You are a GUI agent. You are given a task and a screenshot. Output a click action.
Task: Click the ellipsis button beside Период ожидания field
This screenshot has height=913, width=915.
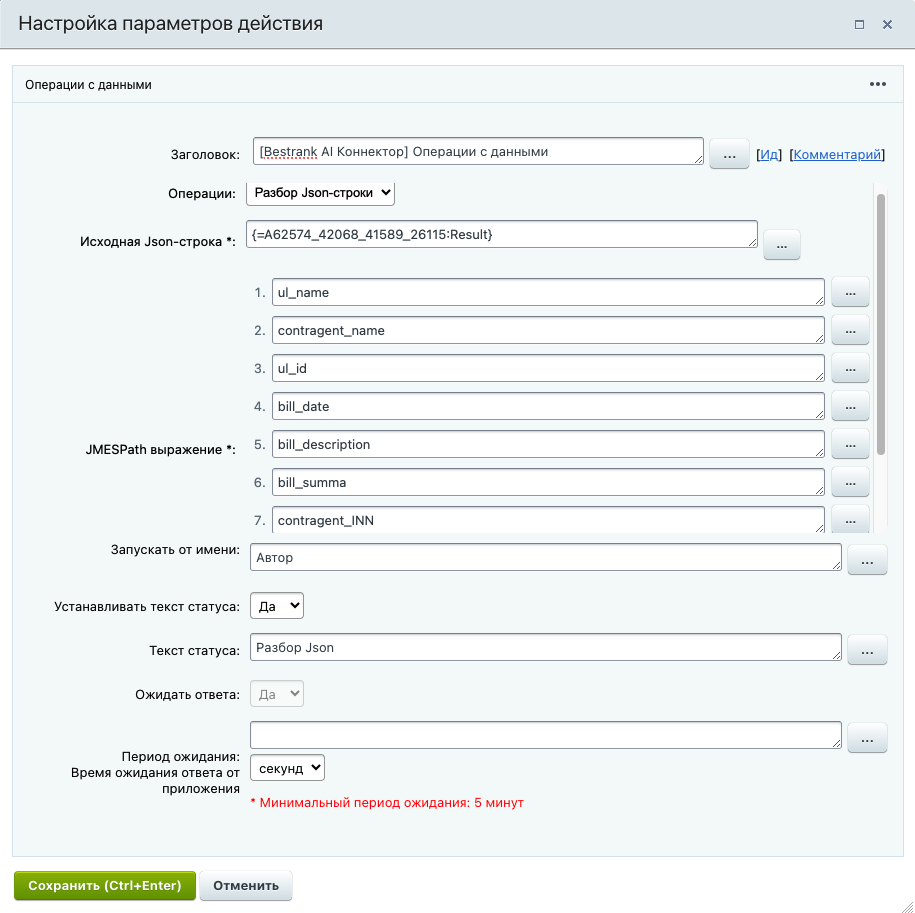[x=867, y=737]
